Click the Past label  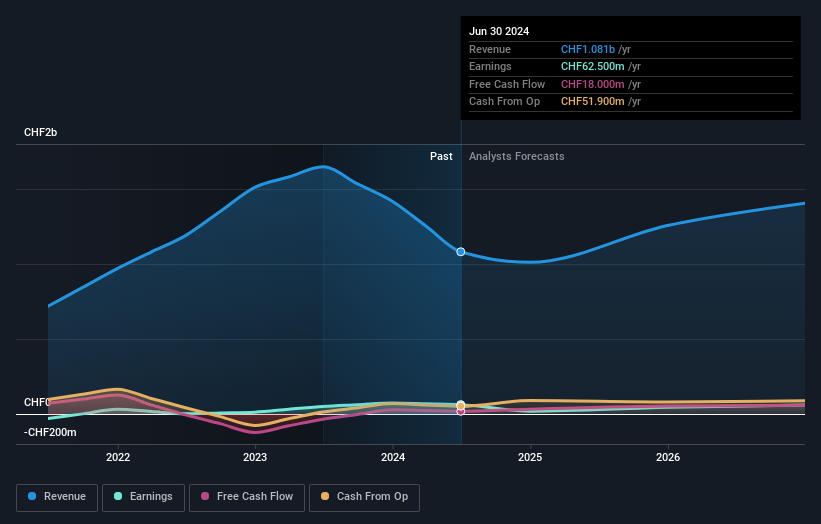[x=441, y=156]
